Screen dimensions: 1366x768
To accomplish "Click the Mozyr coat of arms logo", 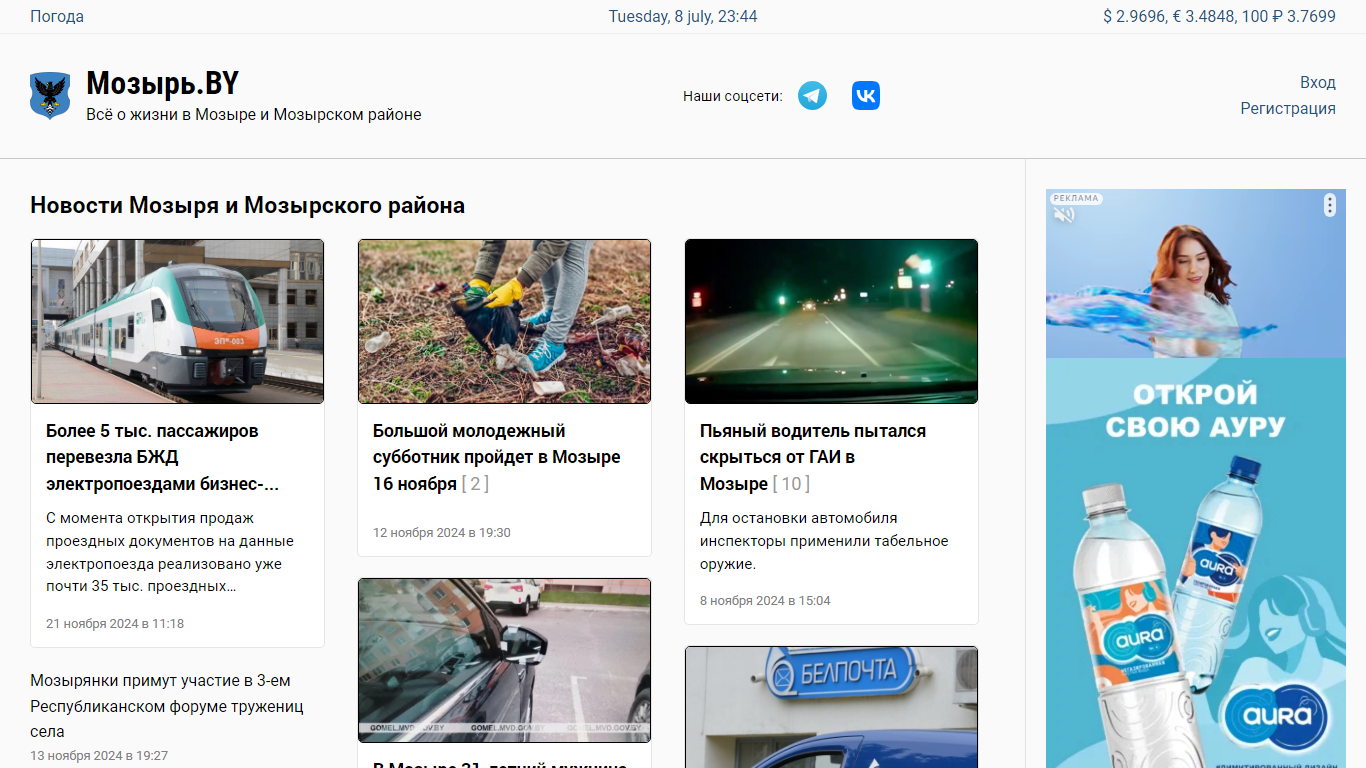I will click(x=50, y=96).
